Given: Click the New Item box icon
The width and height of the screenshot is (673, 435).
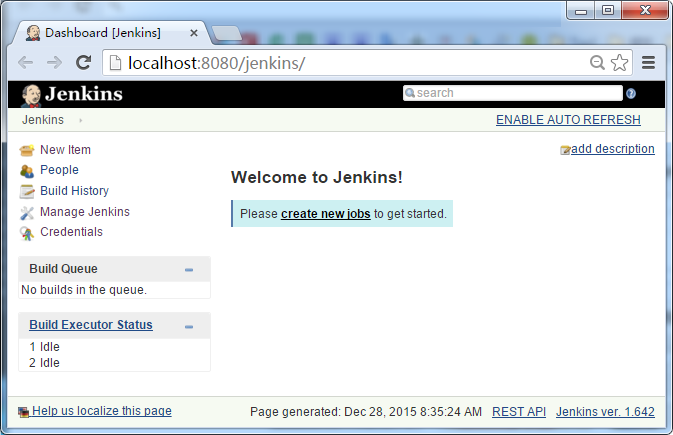Looking at the screenshot, I should coord(27,150).
